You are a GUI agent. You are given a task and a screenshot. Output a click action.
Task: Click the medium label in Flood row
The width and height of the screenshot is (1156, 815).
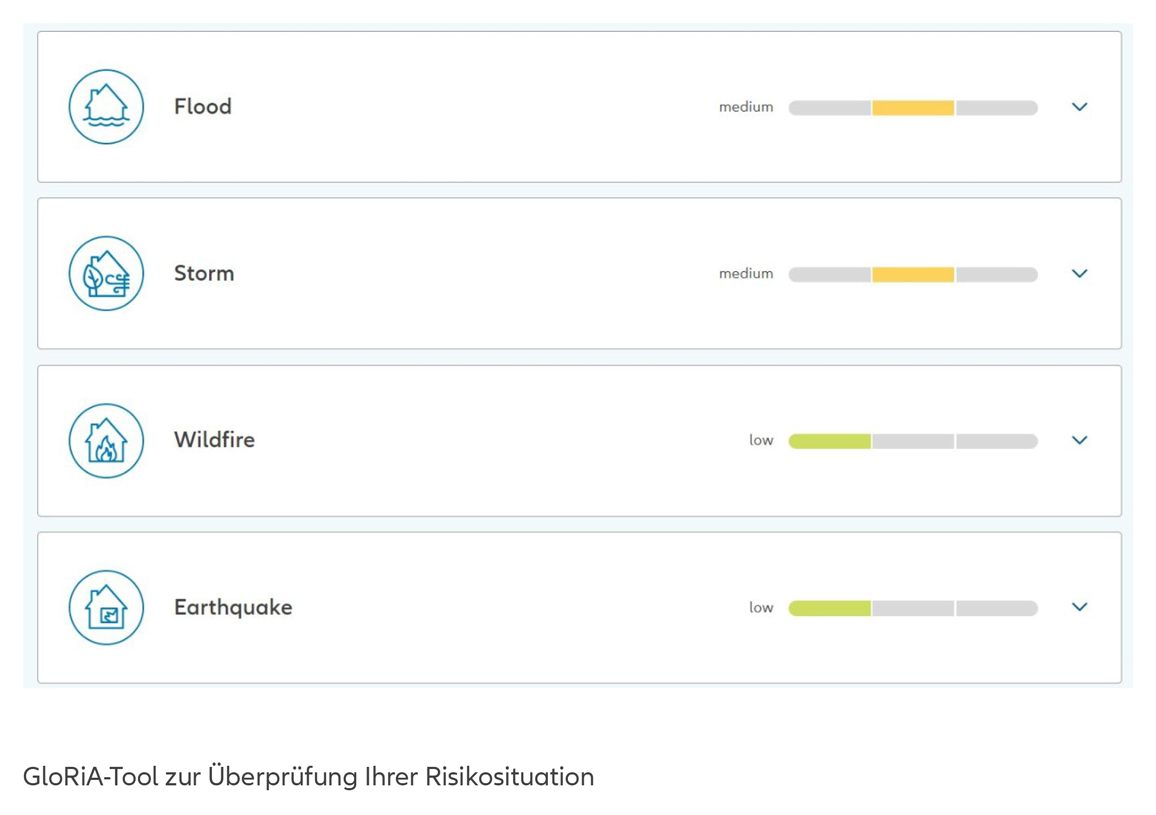point(746,107)
